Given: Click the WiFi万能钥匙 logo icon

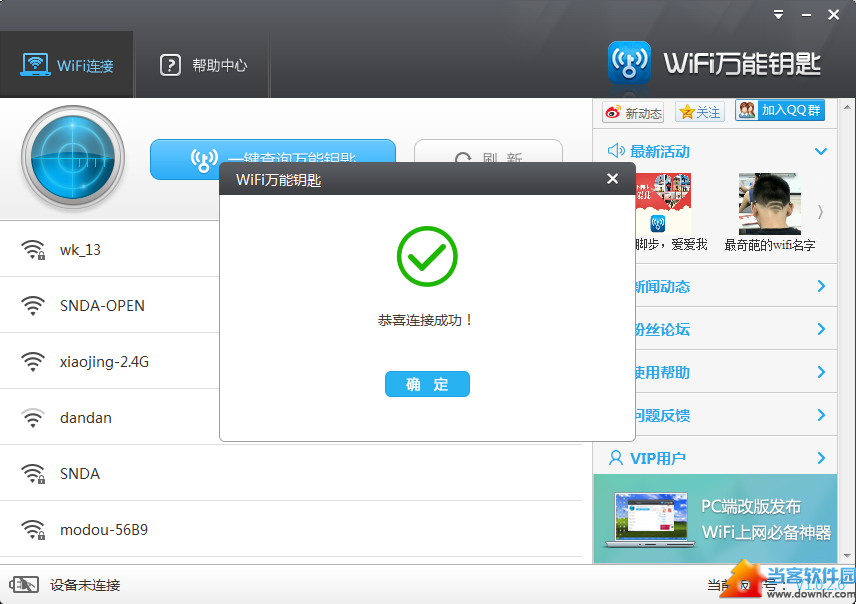Looking at the screenshot, I should tap(629, 62).
